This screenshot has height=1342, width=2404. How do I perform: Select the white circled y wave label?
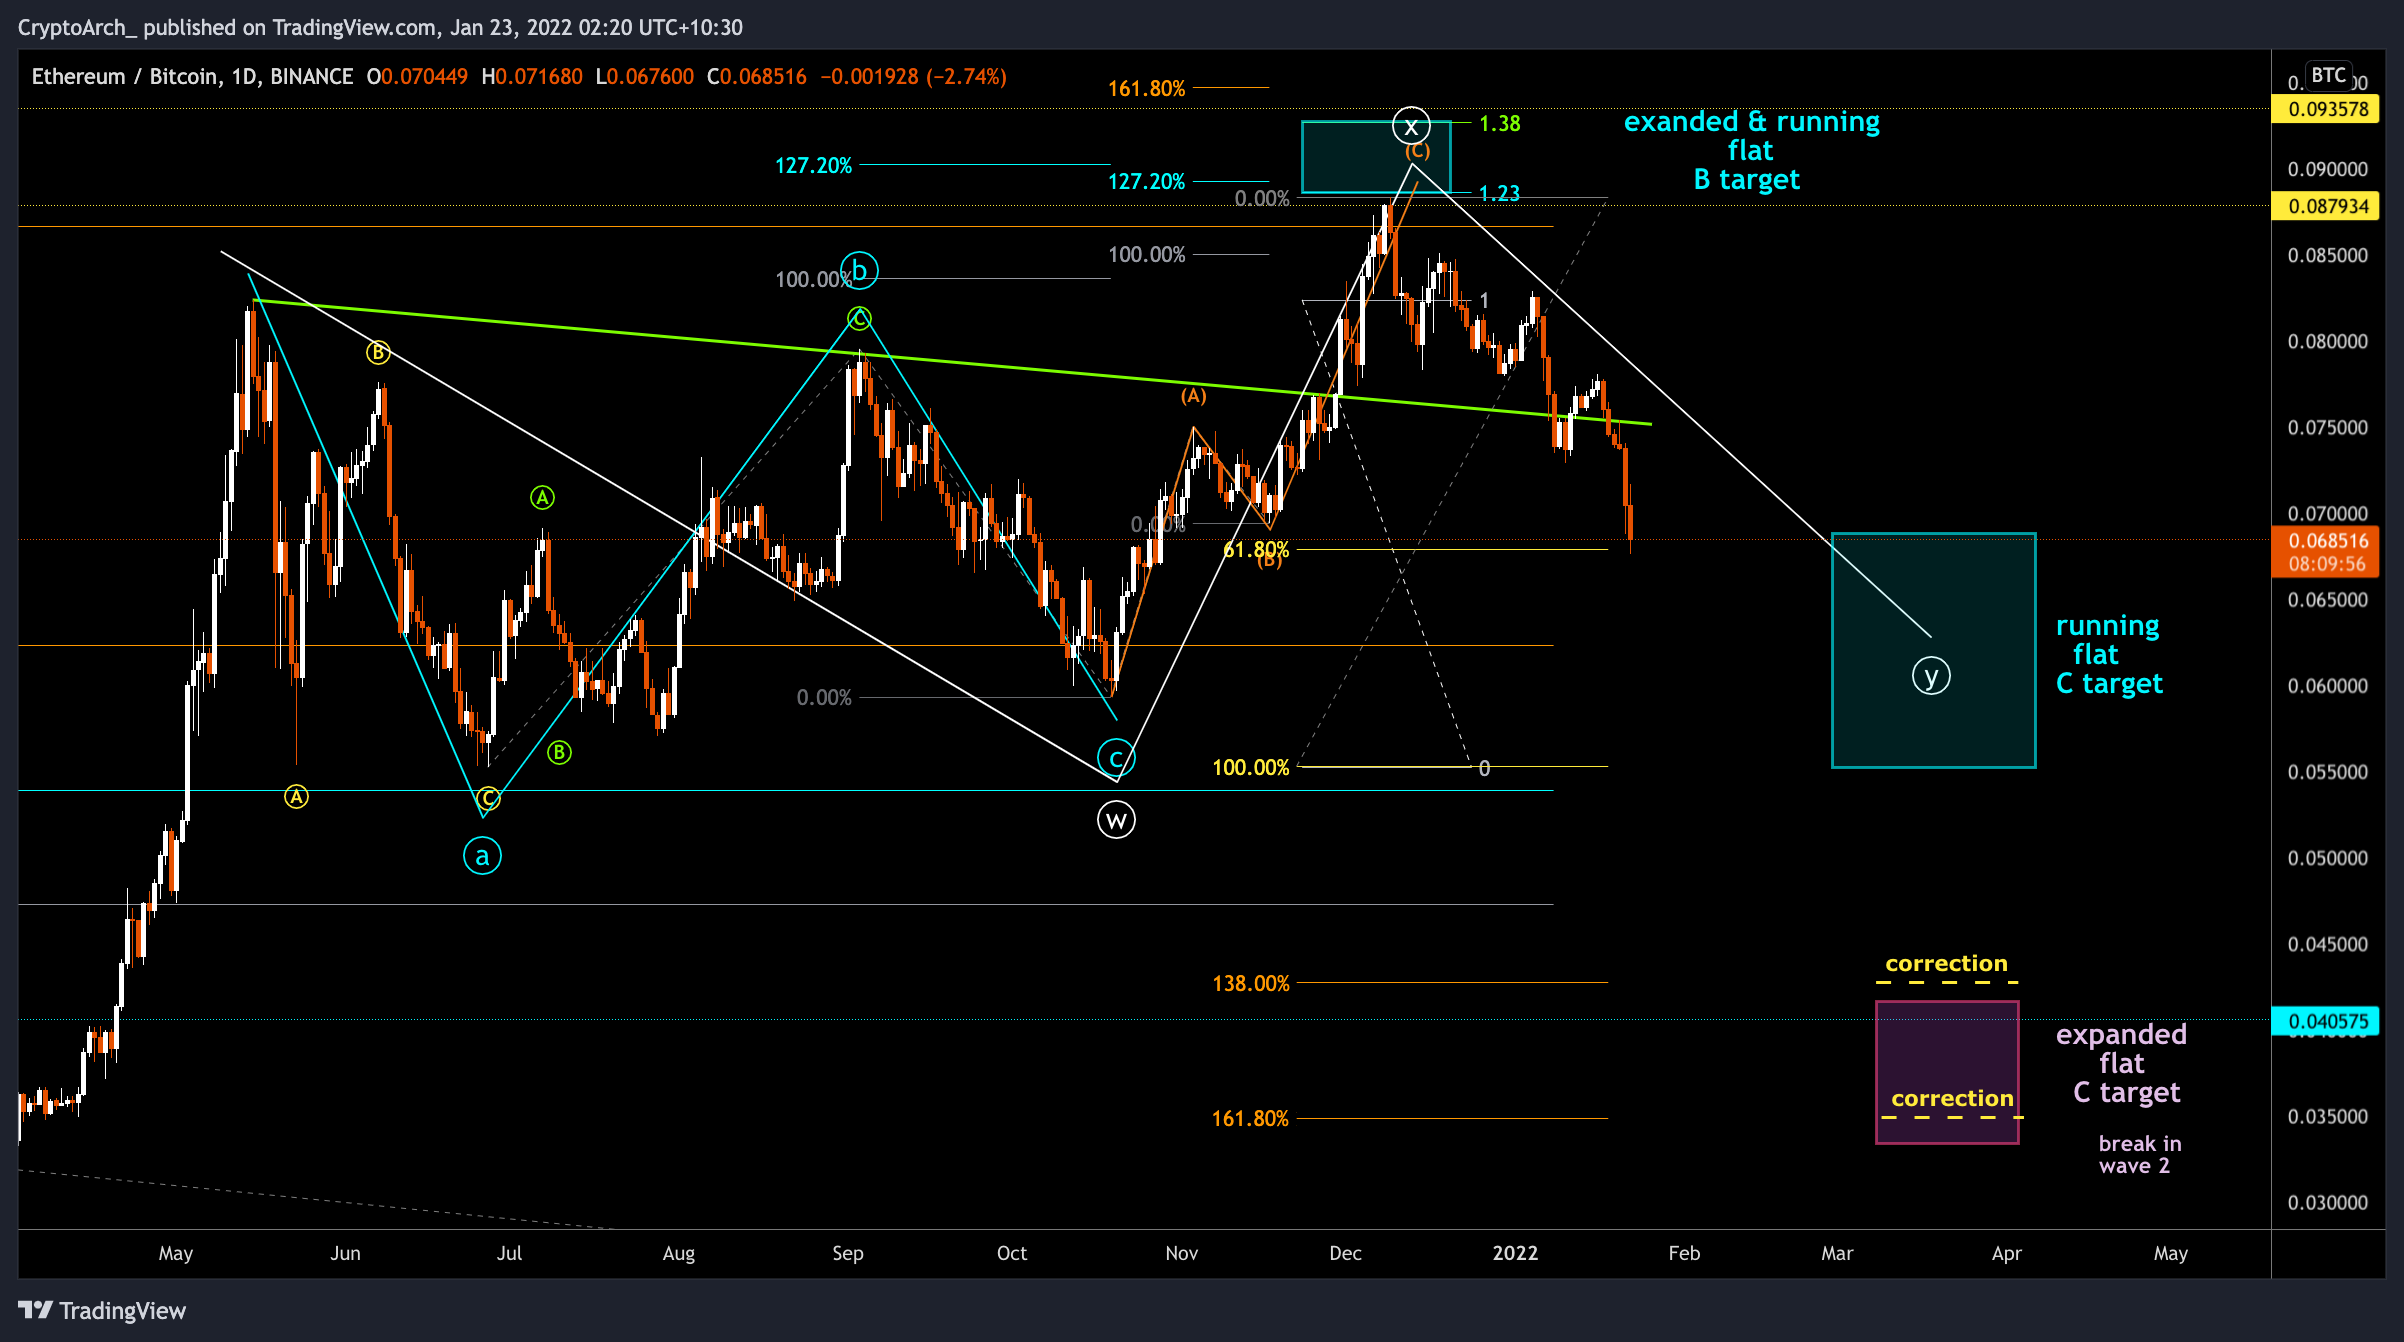point(1931,676)
